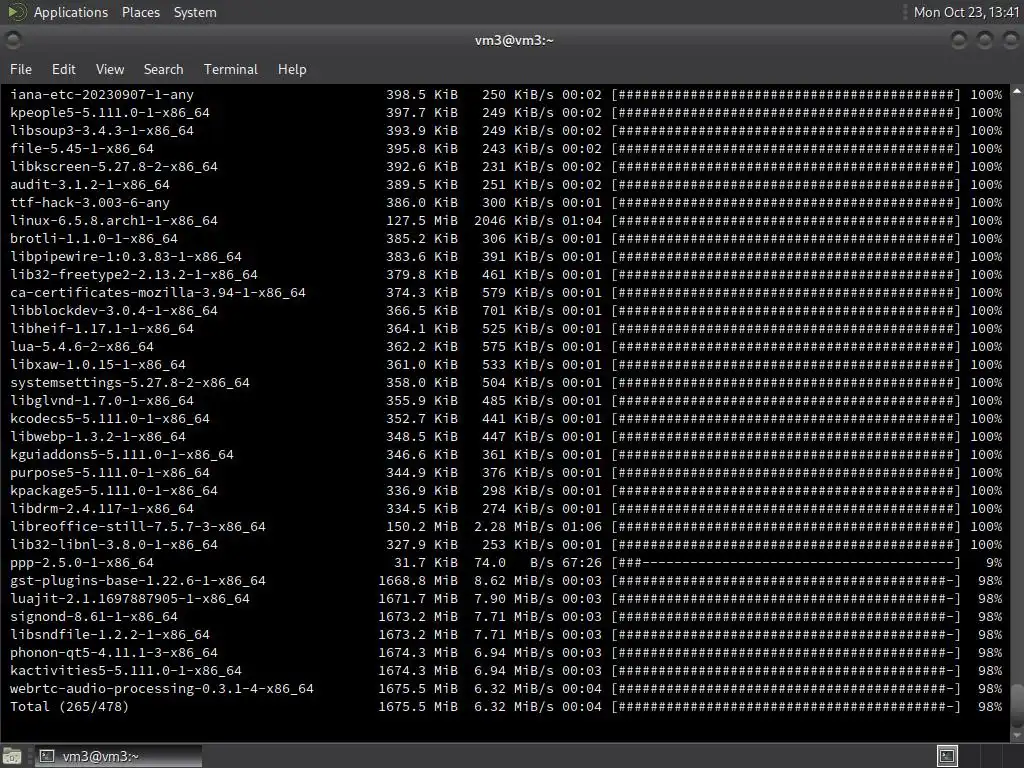Click the text libxaw-1.0.15-1-x86_64
The image size is (1024, 768).
(98, 365)
